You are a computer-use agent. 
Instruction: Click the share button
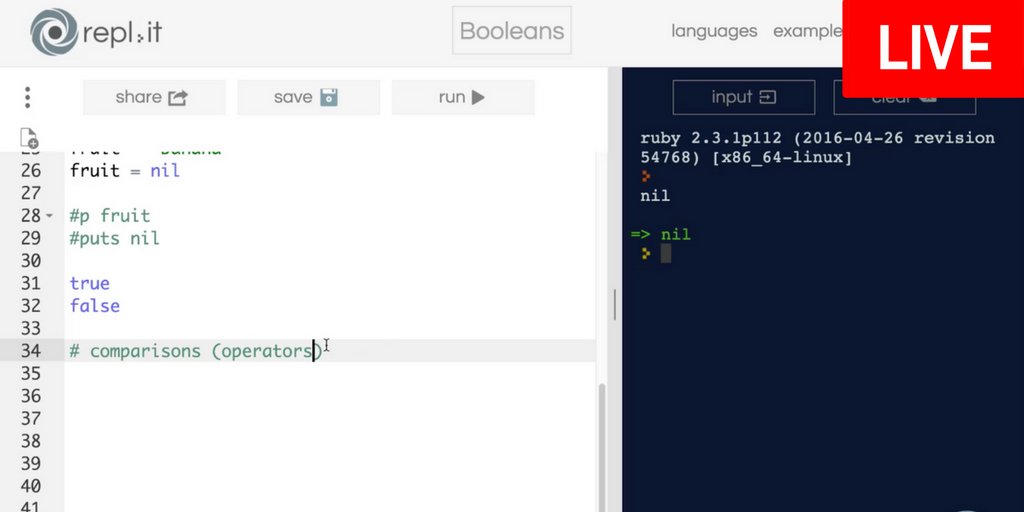tap(153, 97)
